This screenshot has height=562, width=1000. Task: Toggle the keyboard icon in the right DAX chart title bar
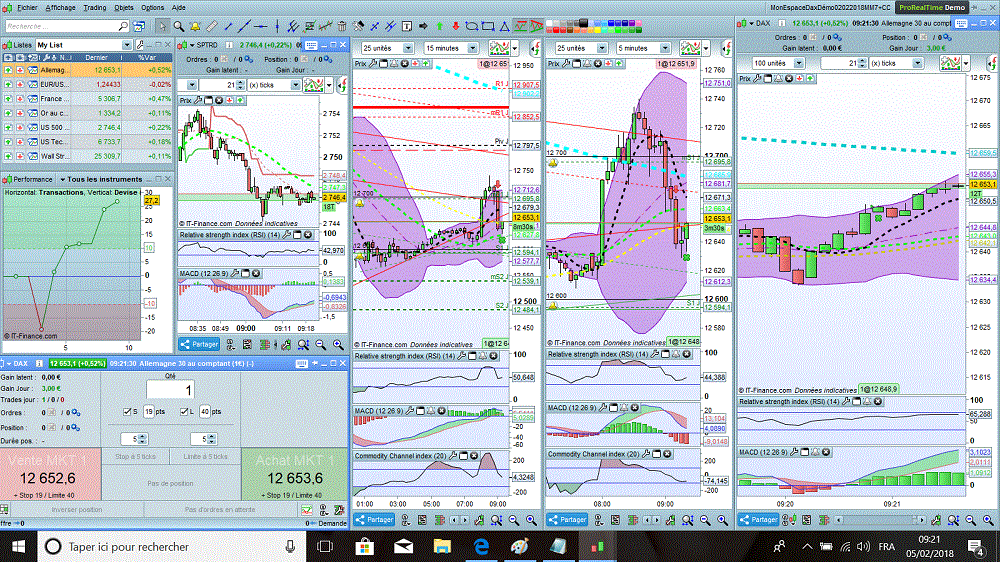coord(962,23)
